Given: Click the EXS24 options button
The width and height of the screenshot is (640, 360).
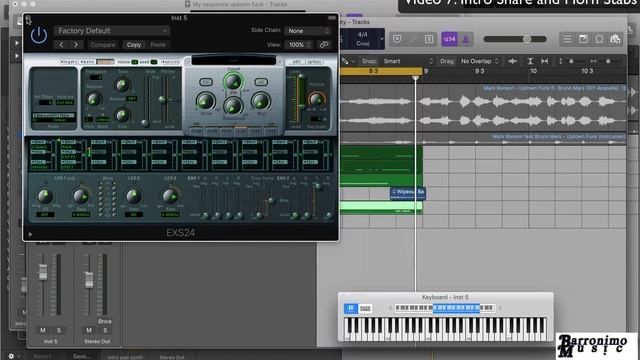Looking at the screenshot, I should click(314, 62).
